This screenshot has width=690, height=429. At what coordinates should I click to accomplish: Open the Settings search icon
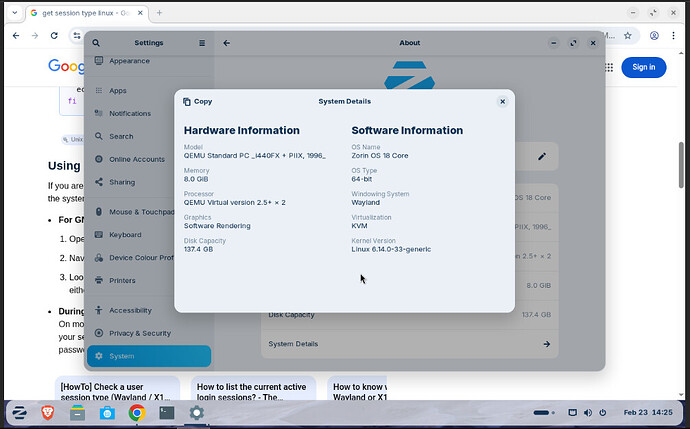click(96, 43)
